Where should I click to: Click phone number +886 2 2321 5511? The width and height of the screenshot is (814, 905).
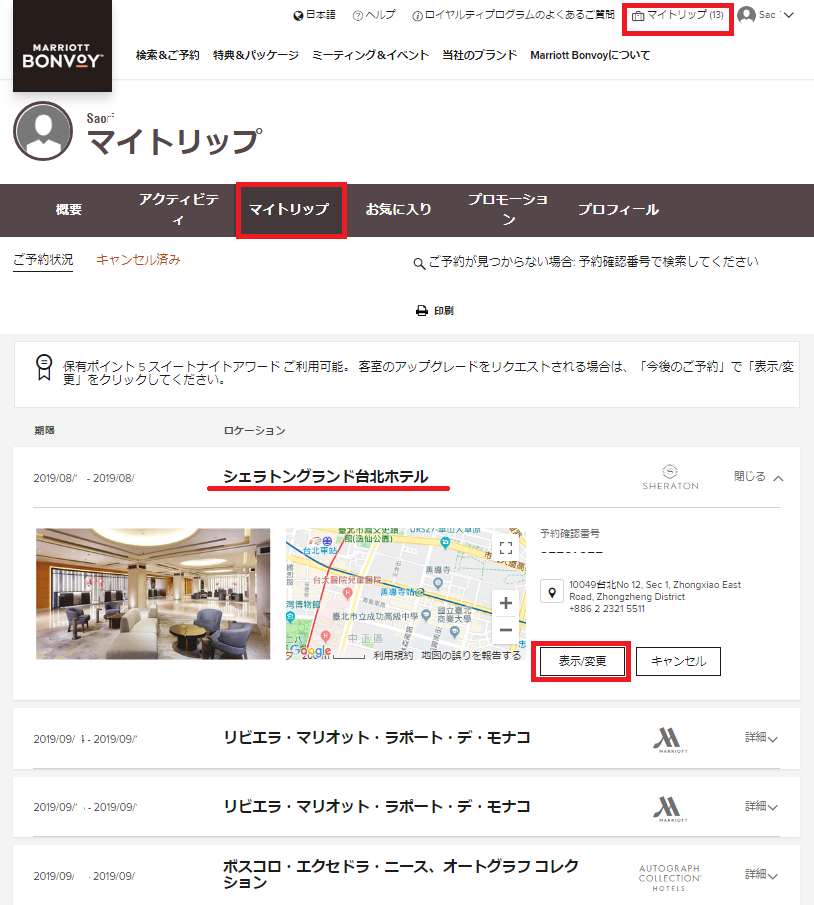click(607, 609)
